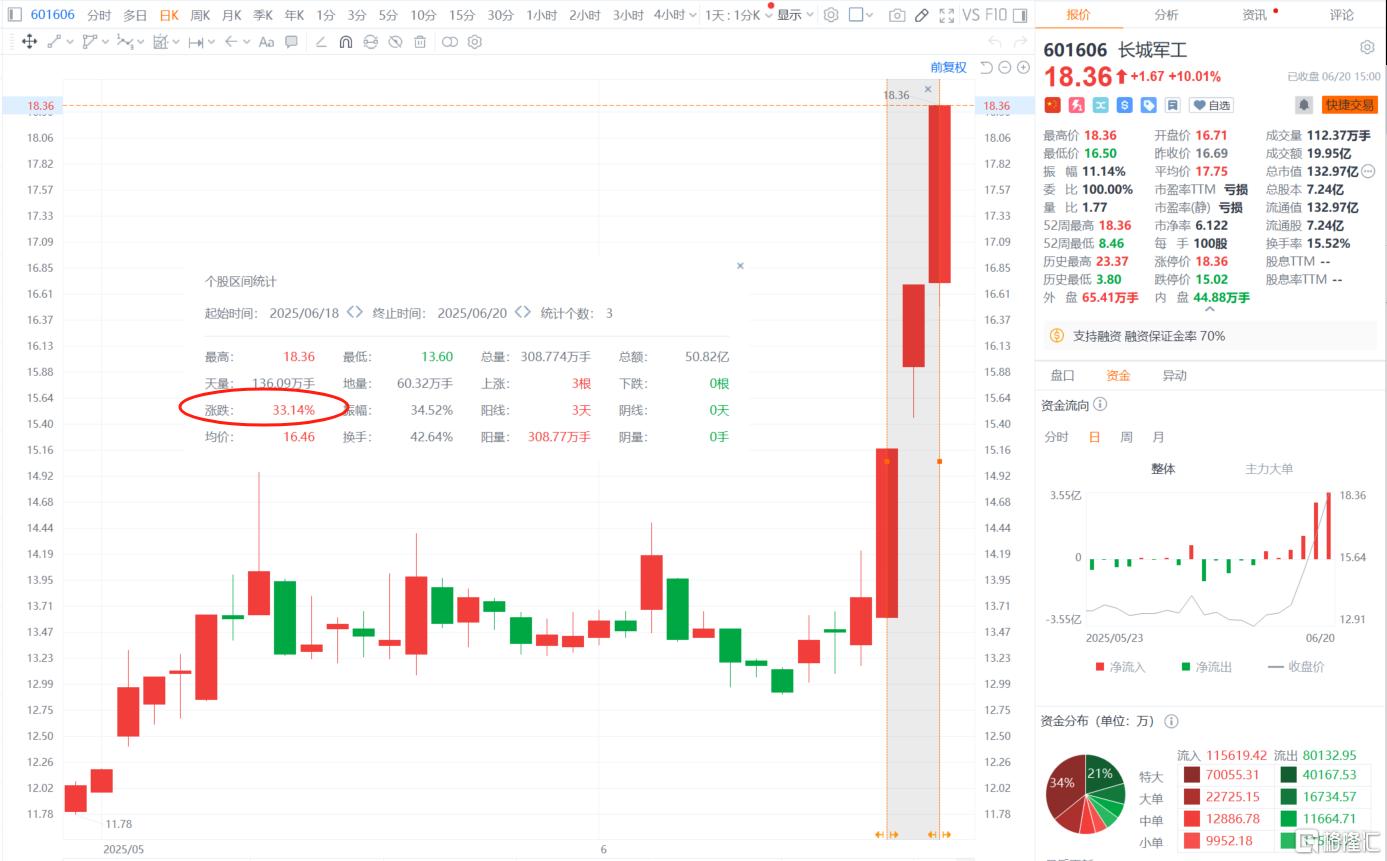Open quote panel settings gear
Image resolution: width=1387 pixels, height=861 pixels.
coord(1367,48)
